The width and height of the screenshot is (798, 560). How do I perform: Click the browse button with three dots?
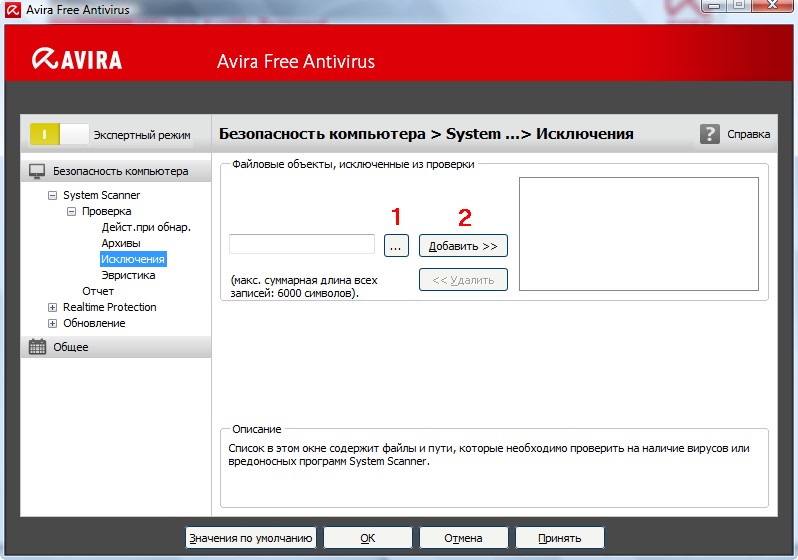coord(396,245)
